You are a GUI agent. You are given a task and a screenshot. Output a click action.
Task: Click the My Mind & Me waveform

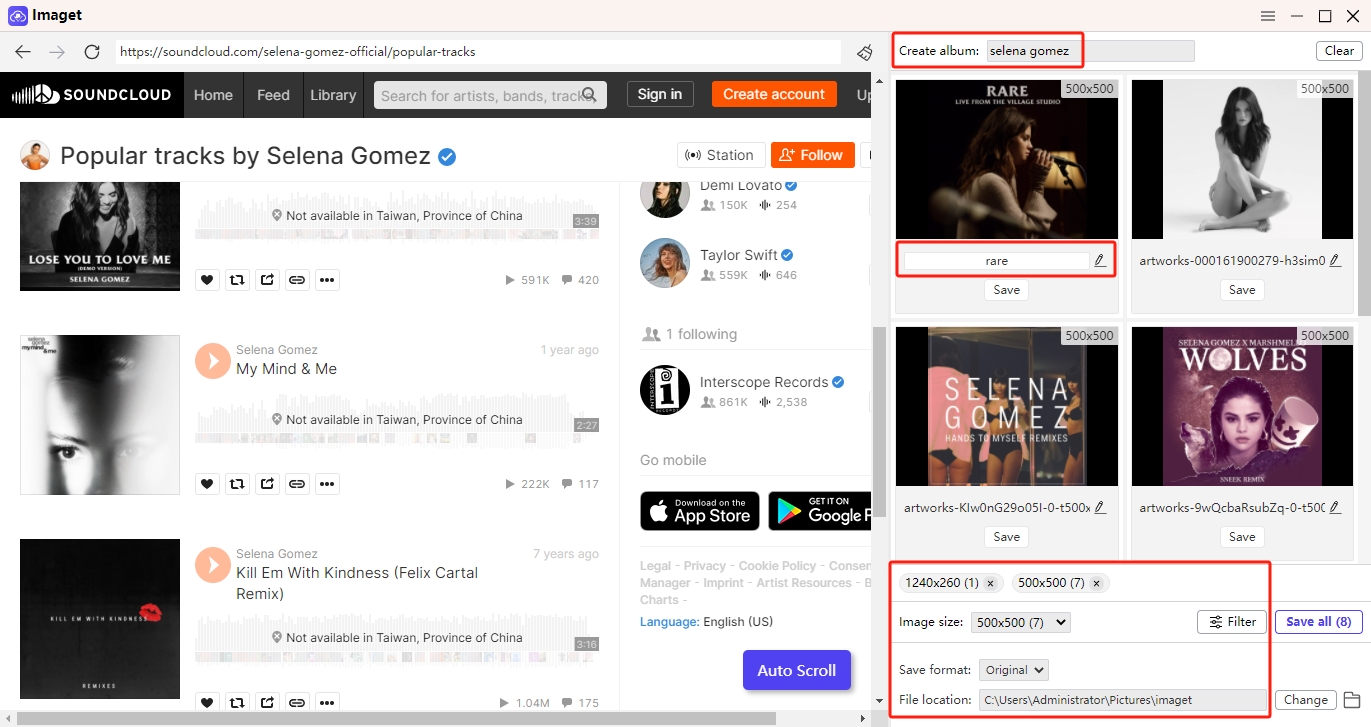coord(397,420)
